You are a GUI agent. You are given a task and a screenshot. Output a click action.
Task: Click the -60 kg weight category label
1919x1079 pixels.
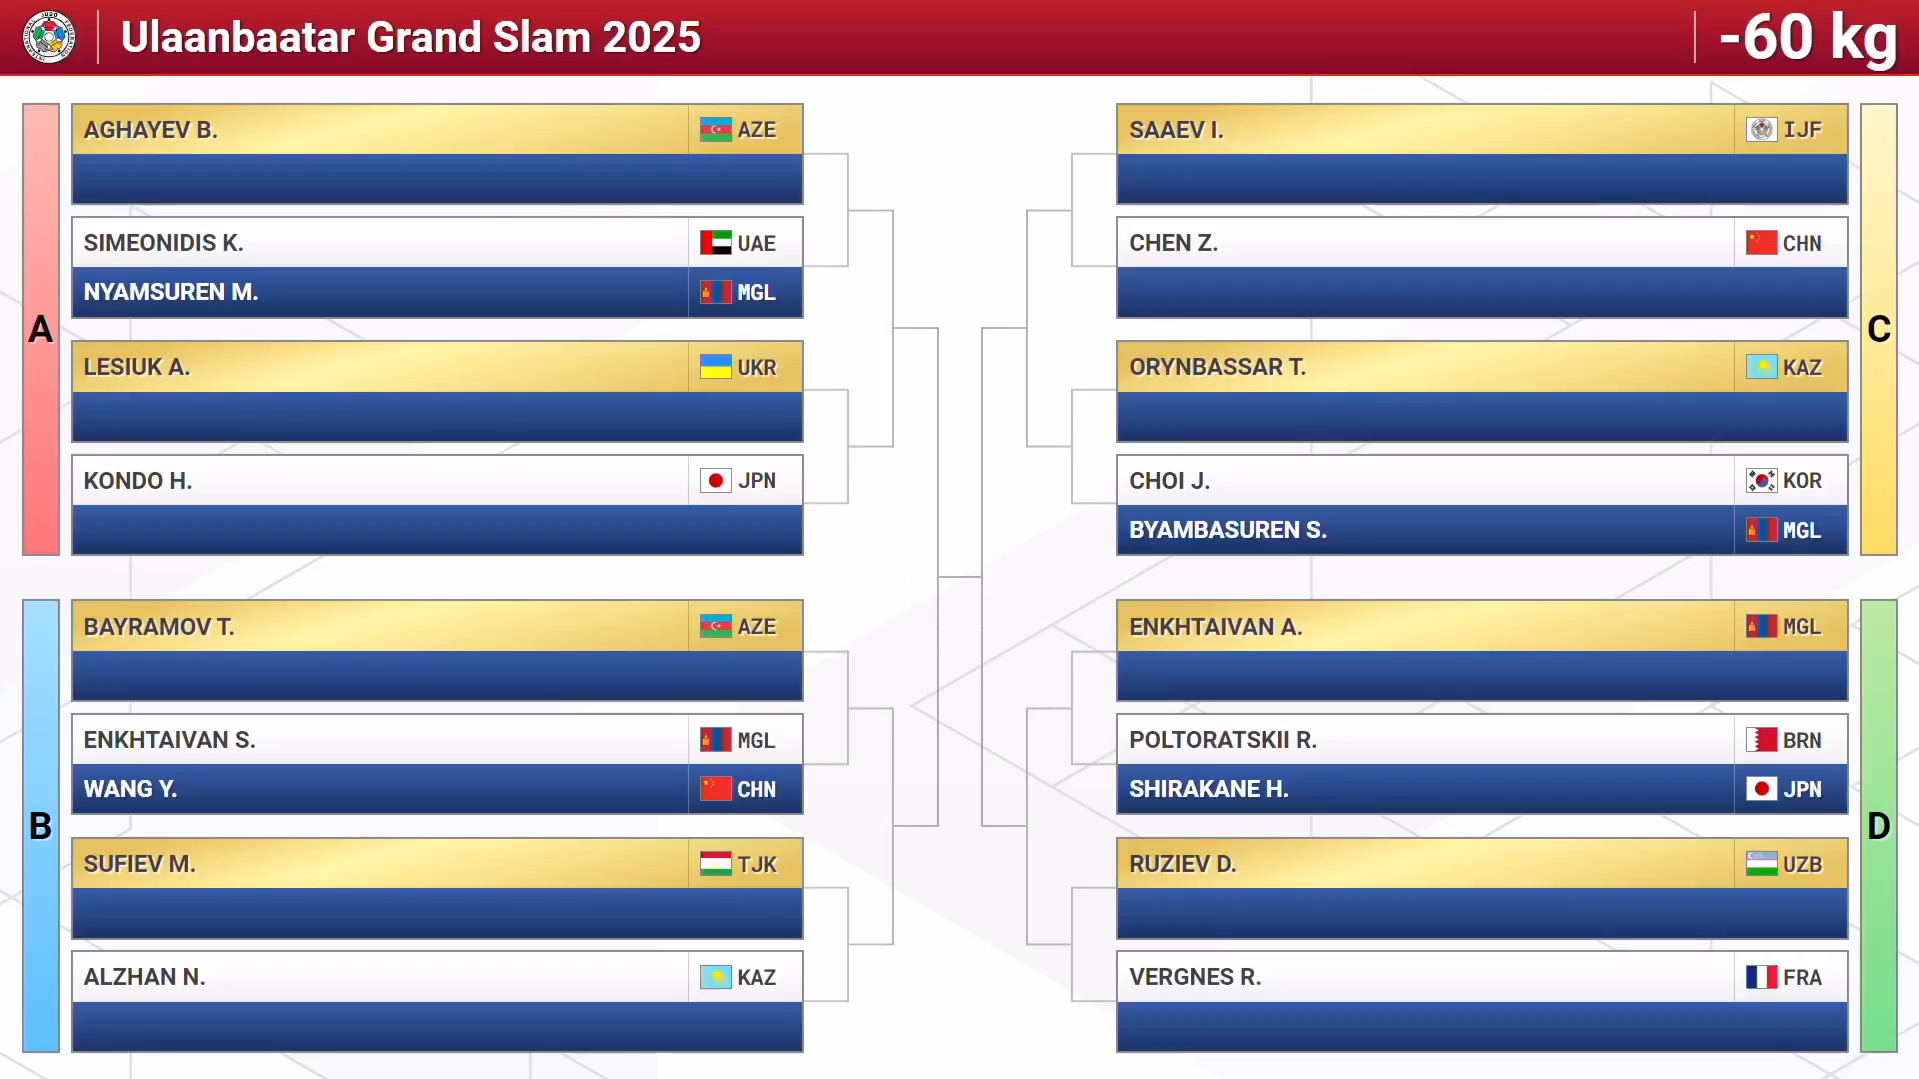(x=1808, y=38)
